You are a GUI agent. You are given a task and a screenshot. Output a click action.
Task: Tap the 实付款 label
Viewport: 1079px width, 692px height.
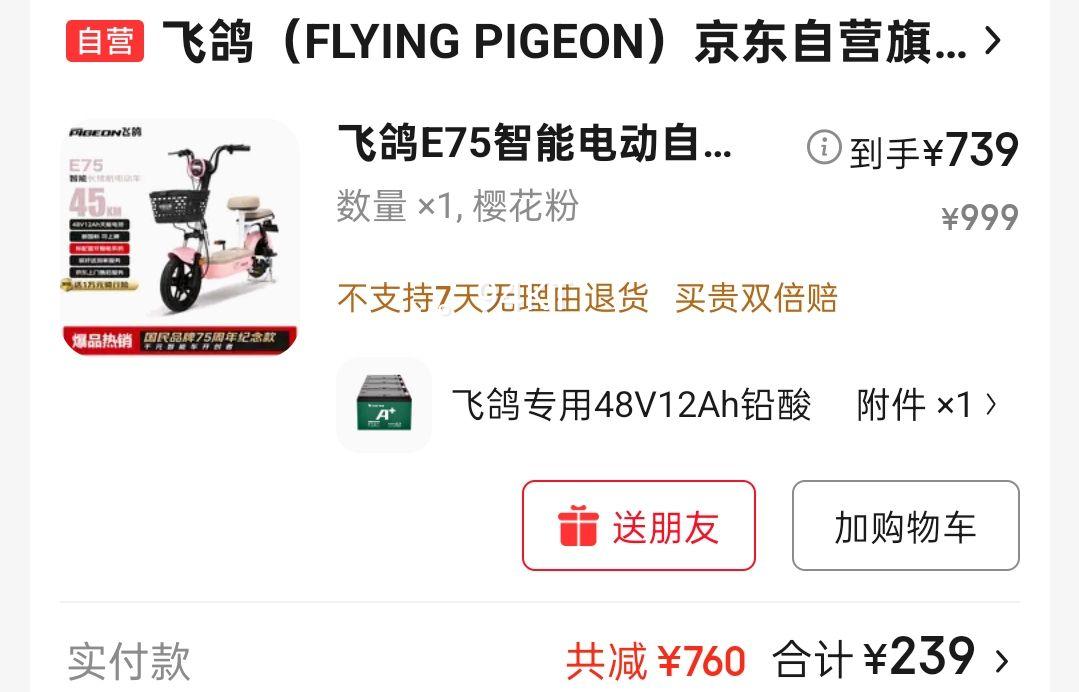[x=129, y=661]
